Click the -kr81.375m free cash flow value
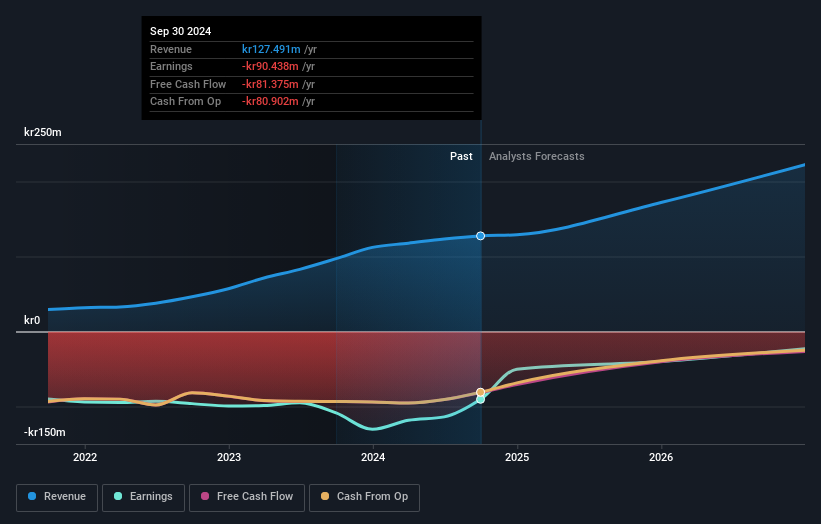Image resolution: width=821 pixels, height=524 pixels. pos(270,84)
